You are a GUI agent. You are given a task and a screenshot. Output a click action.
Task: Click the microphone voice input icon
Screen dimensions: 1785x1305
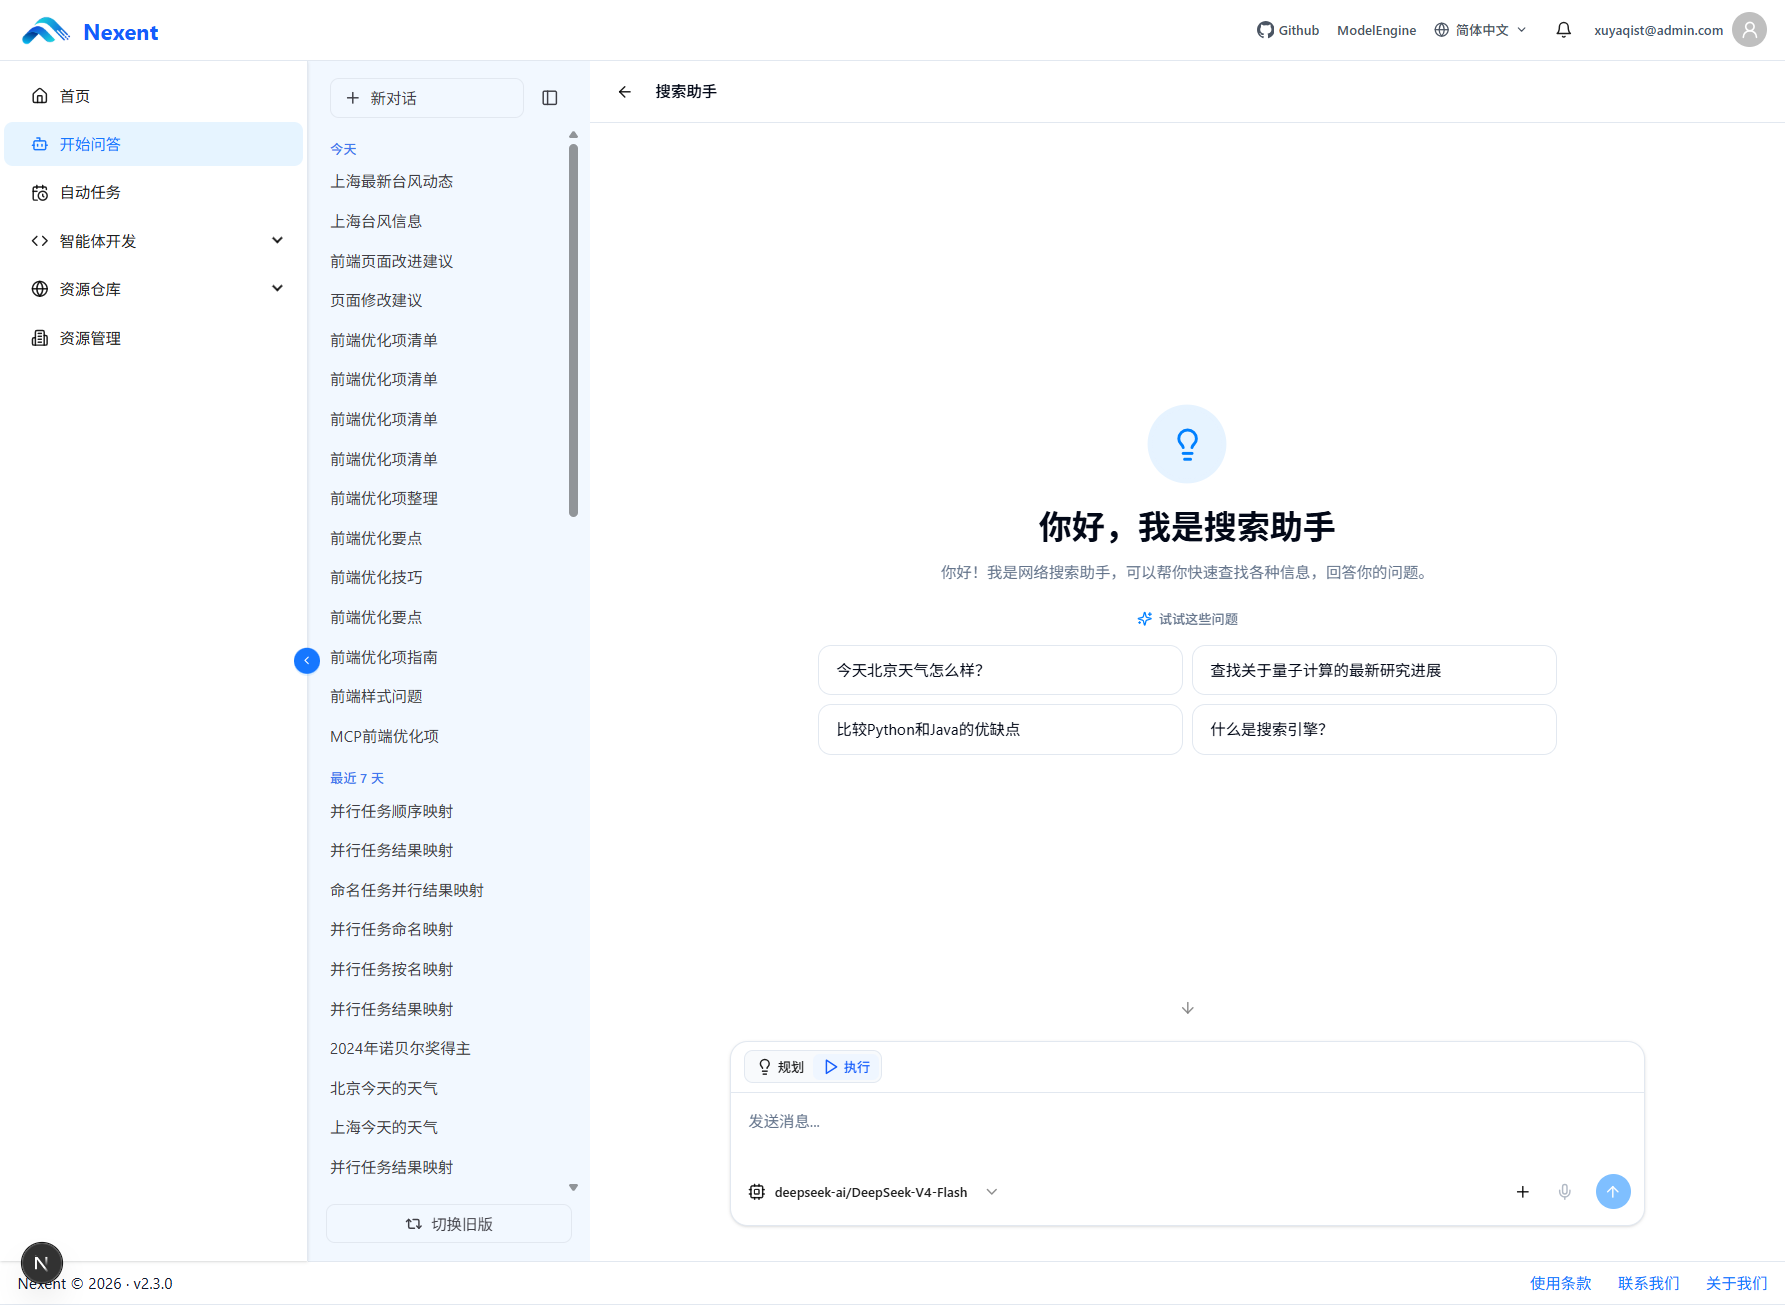(x=1565, y=1192)
